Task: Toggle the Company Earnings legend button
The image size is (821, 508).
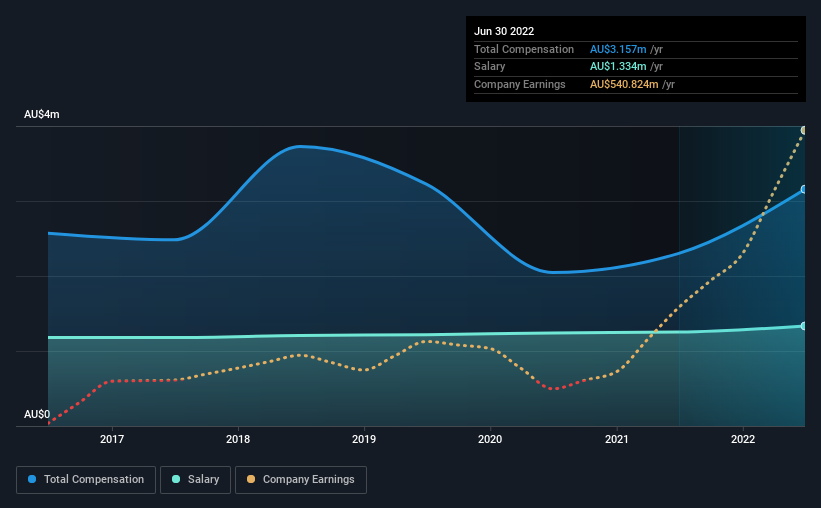Action: click(301, 480)
